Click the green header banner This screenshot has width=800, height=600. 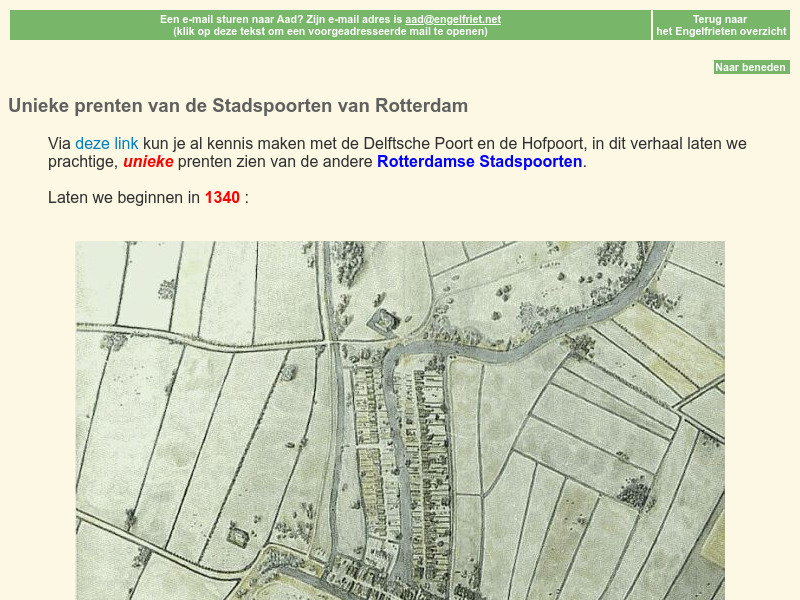point(329,24)
